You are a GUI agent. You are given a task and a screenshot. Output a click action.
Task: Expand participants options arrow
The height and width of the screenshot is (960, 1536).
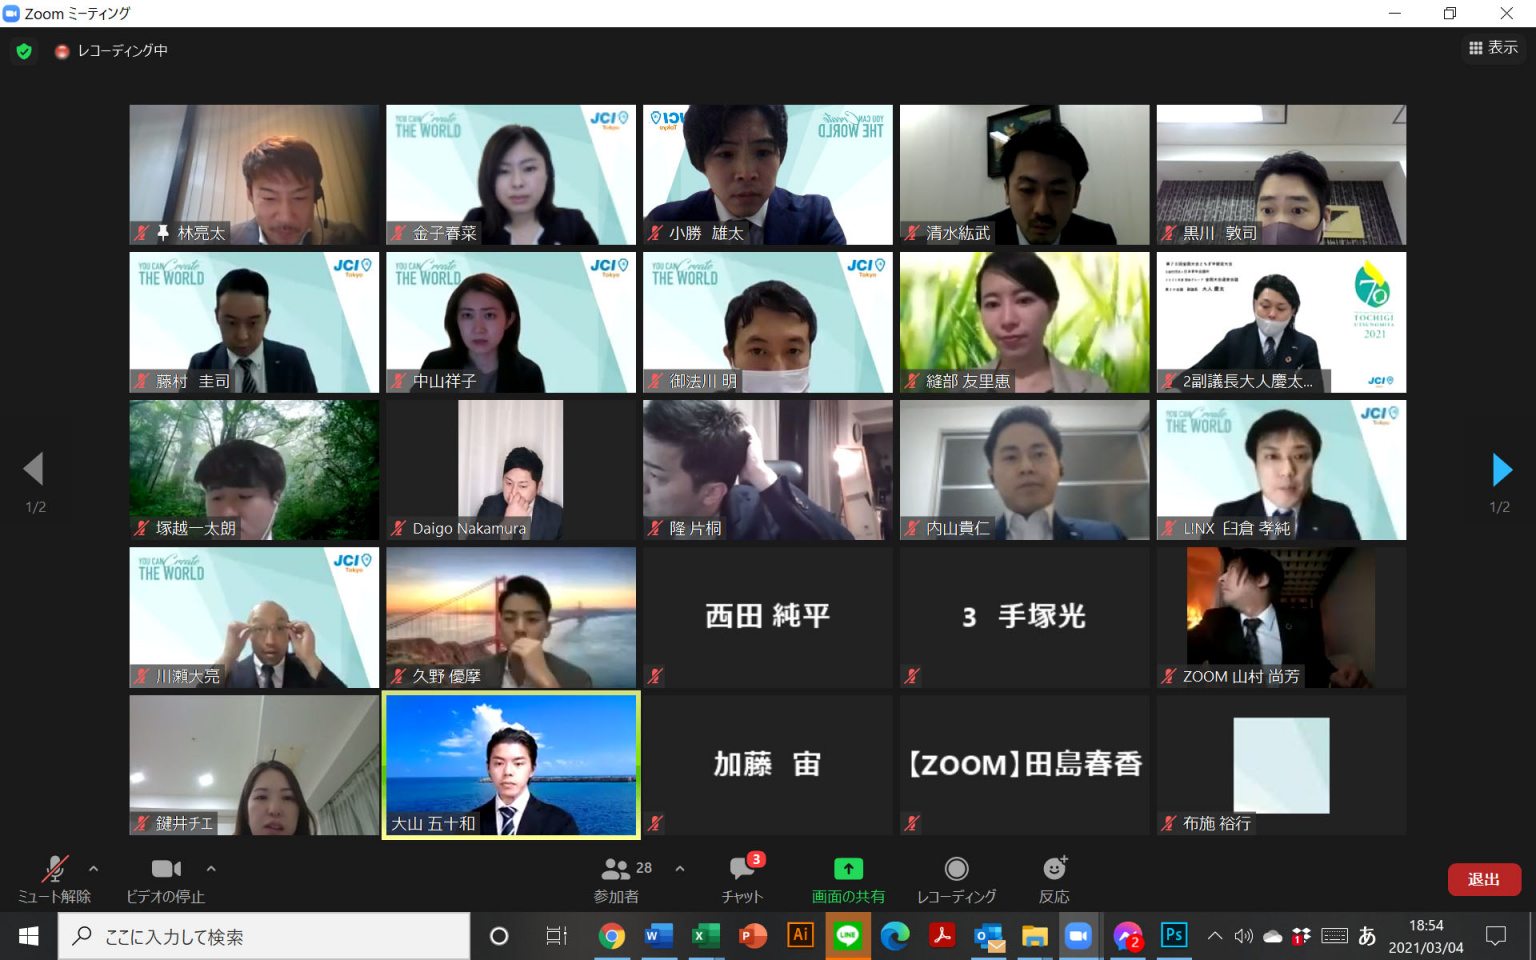pos(680,869)
